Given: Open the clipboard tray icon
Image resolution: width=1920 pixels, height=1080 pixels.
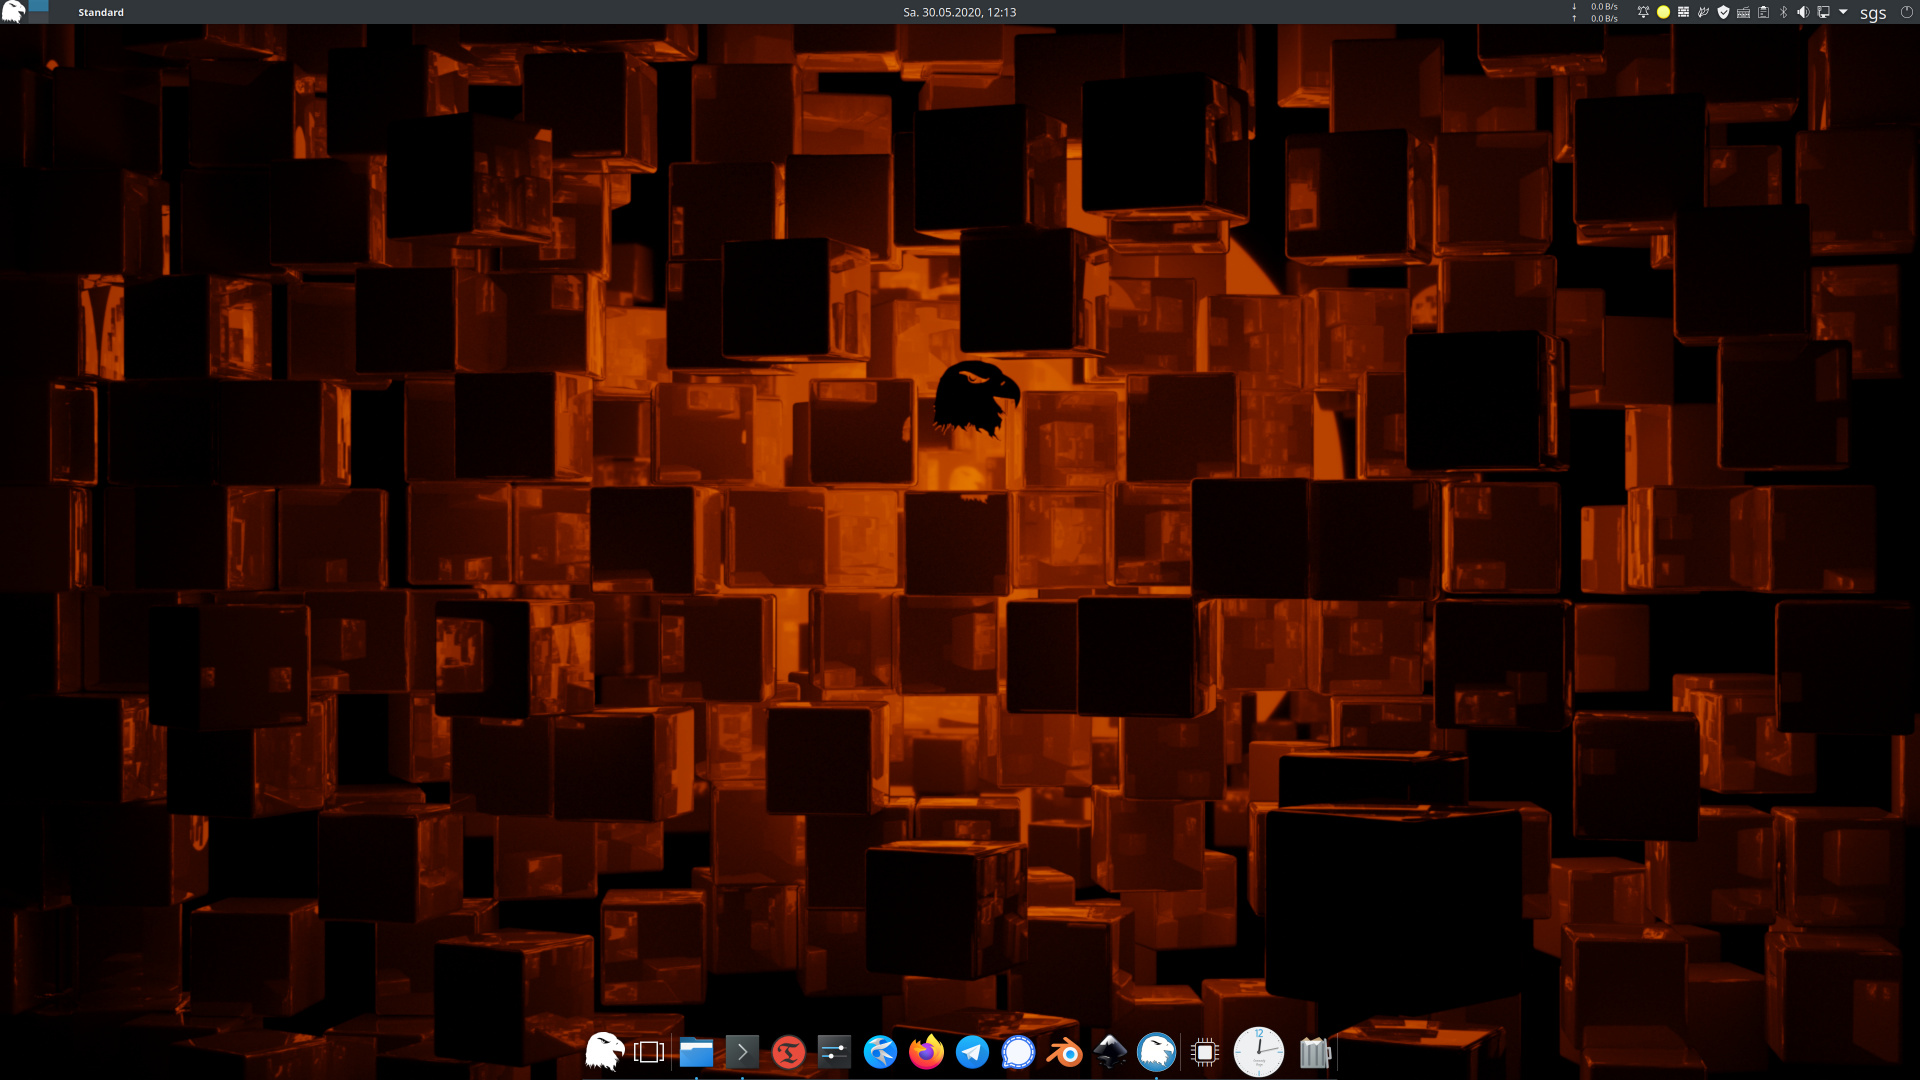Looking at the screenshot, I should (x=1763, y=12).
